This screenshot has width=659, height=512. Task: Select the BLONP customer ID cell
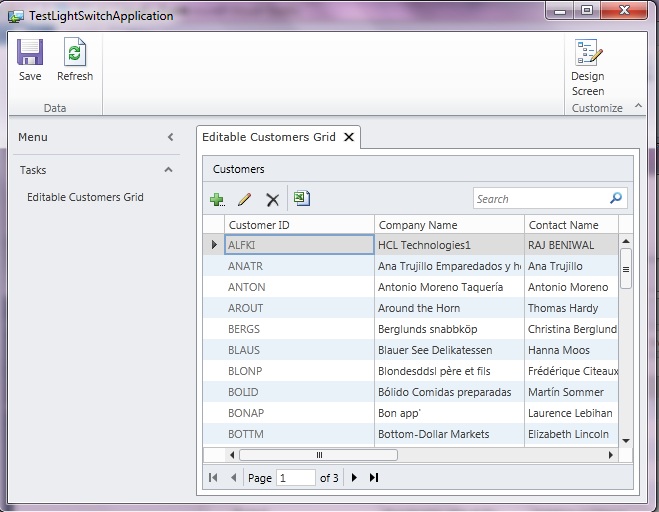click(x=299, y=371)
